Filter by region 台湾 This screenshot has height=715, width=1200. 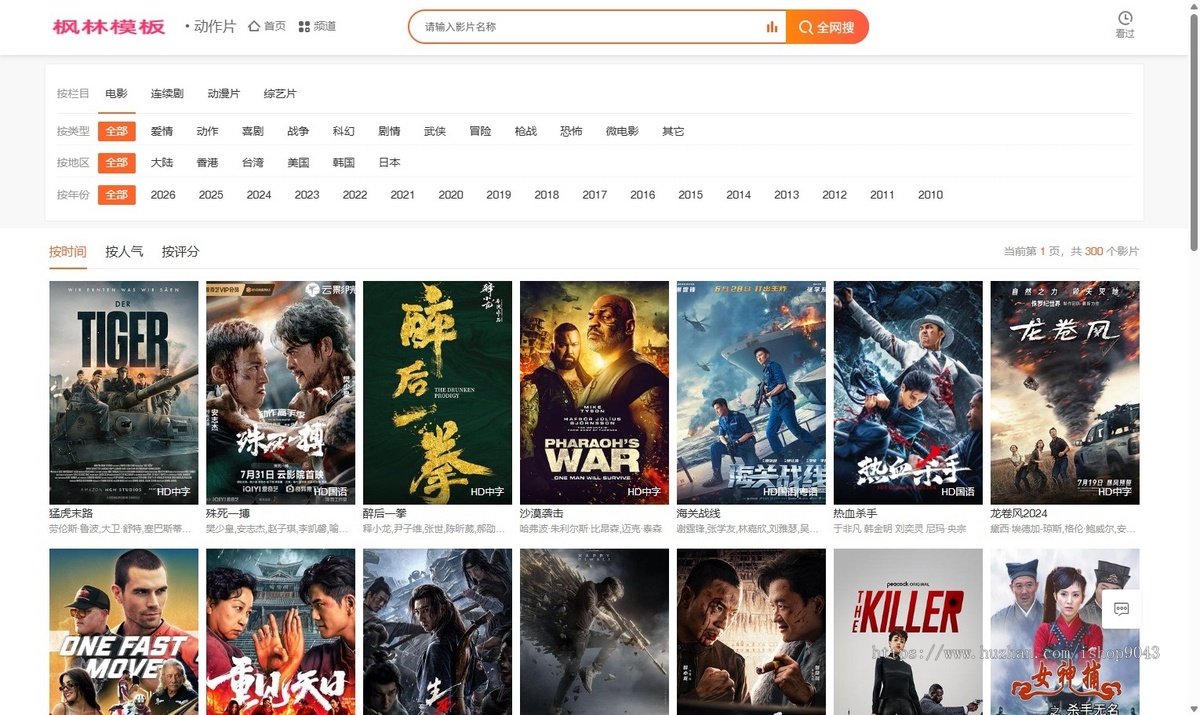tap(252, 162)
